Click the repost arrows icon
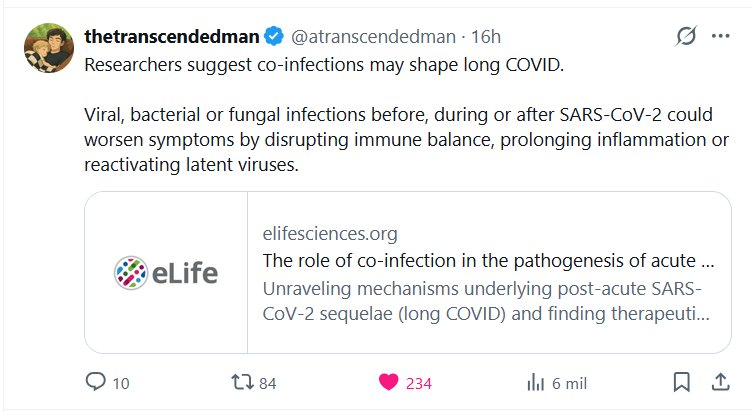This screenshot has width=752, height=412. point(240,383)
